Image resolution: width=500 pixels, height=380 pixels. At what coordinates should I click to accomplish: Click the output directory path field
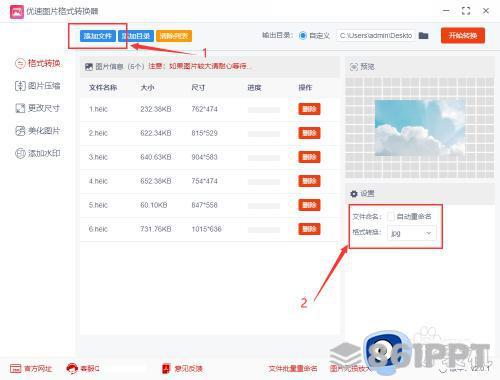click(375, 35)
